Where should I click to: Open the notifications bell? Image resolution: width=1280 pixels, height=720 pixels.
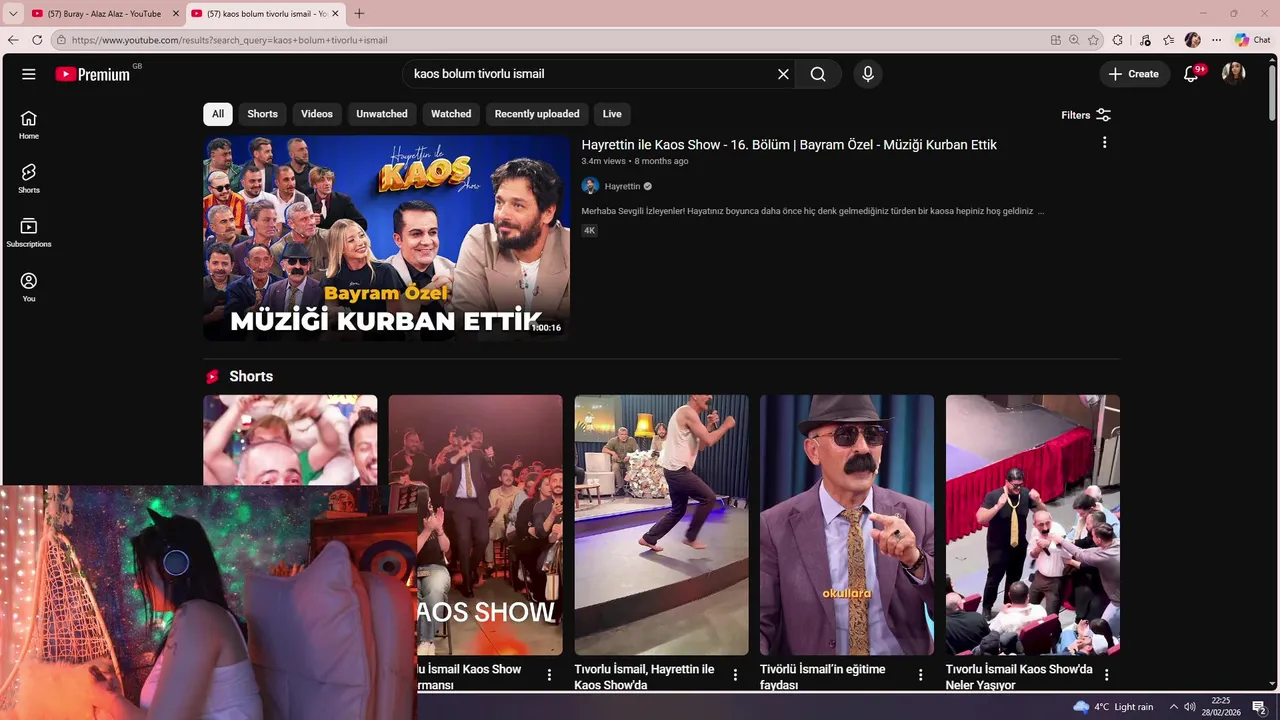click(1191, 74)
